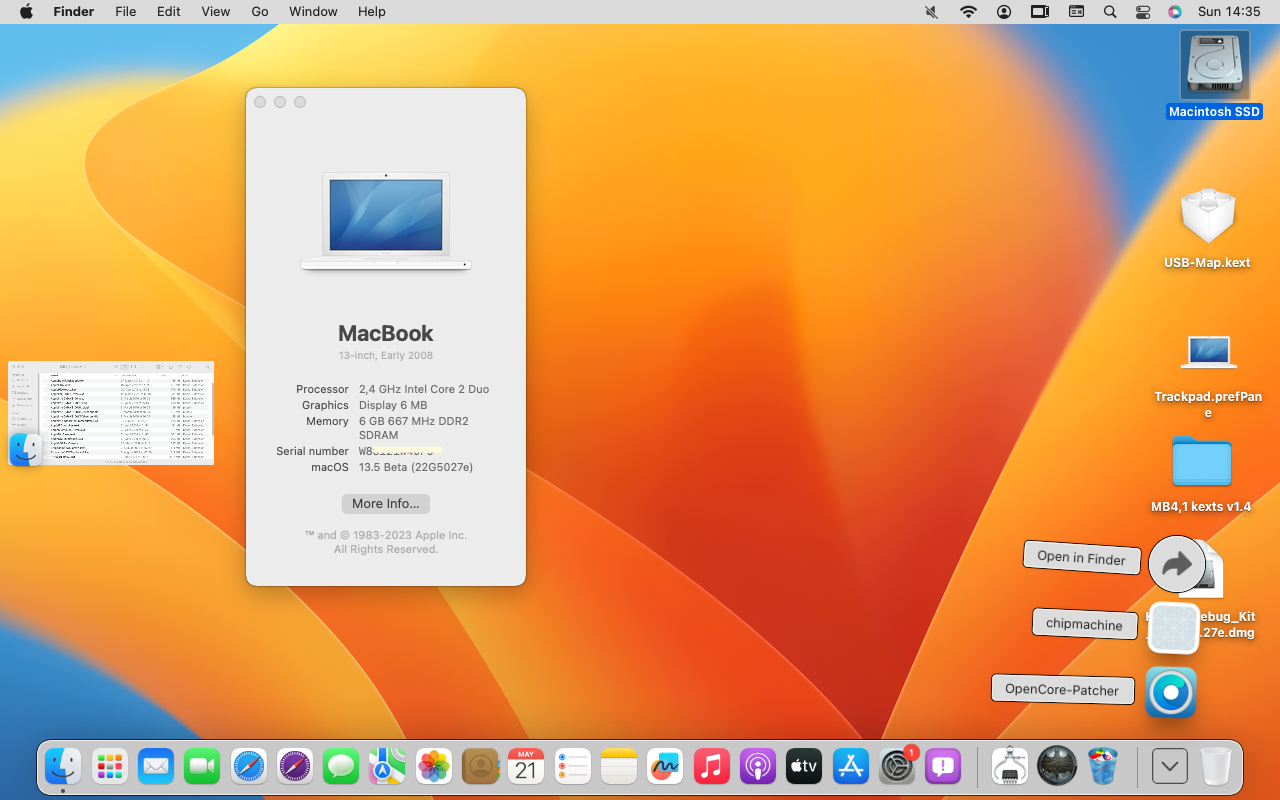1280x800 pixels.
Task: Start FaceTime from the Dock
Action: (202, 767)
